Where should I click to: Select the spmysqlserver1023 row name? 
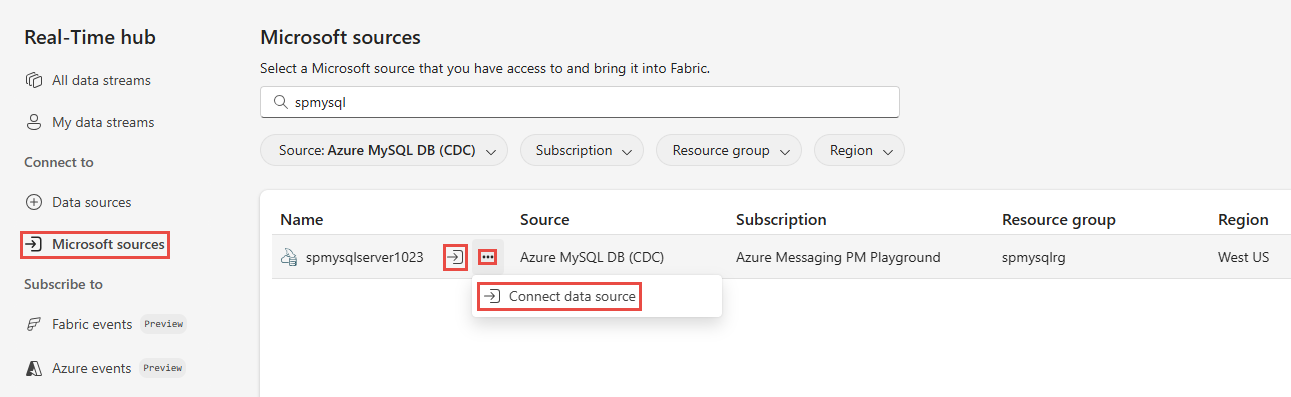366,257
